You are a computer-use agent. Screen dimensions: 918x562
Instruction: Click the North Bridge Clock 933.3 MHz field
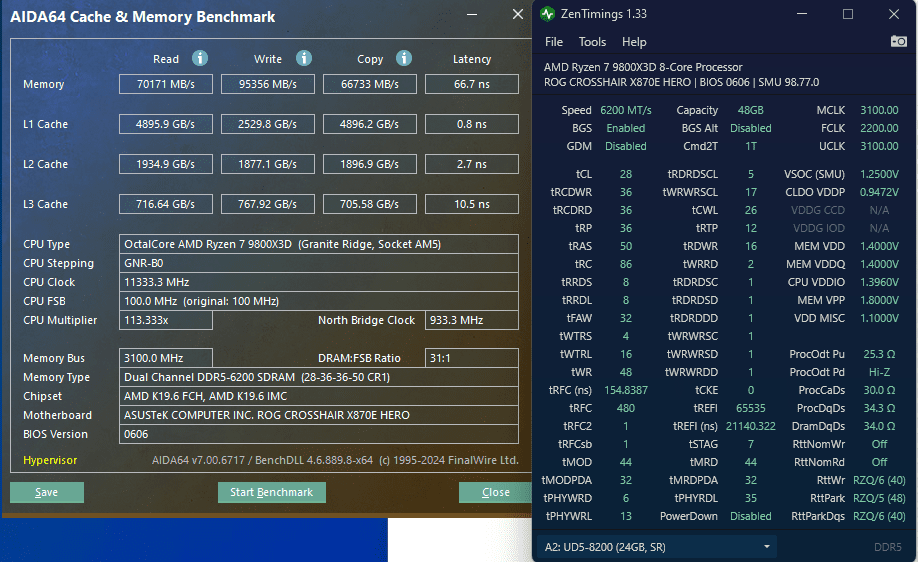(472, 320)
